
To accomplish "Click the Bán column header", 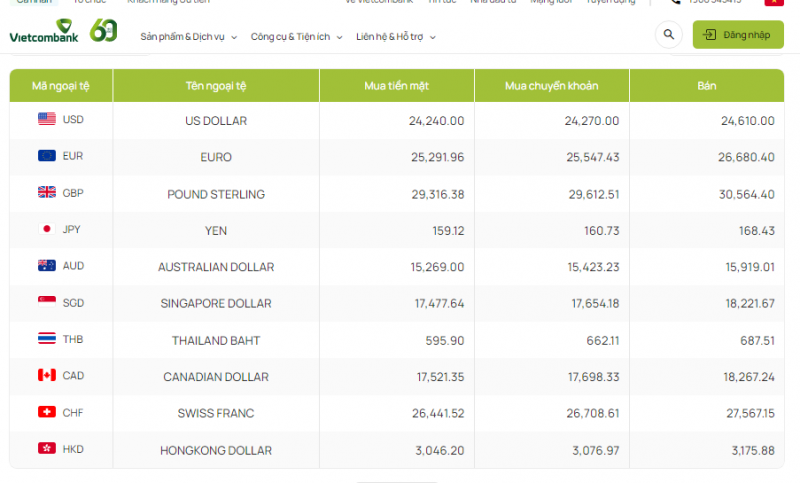I will pos(707,86).
